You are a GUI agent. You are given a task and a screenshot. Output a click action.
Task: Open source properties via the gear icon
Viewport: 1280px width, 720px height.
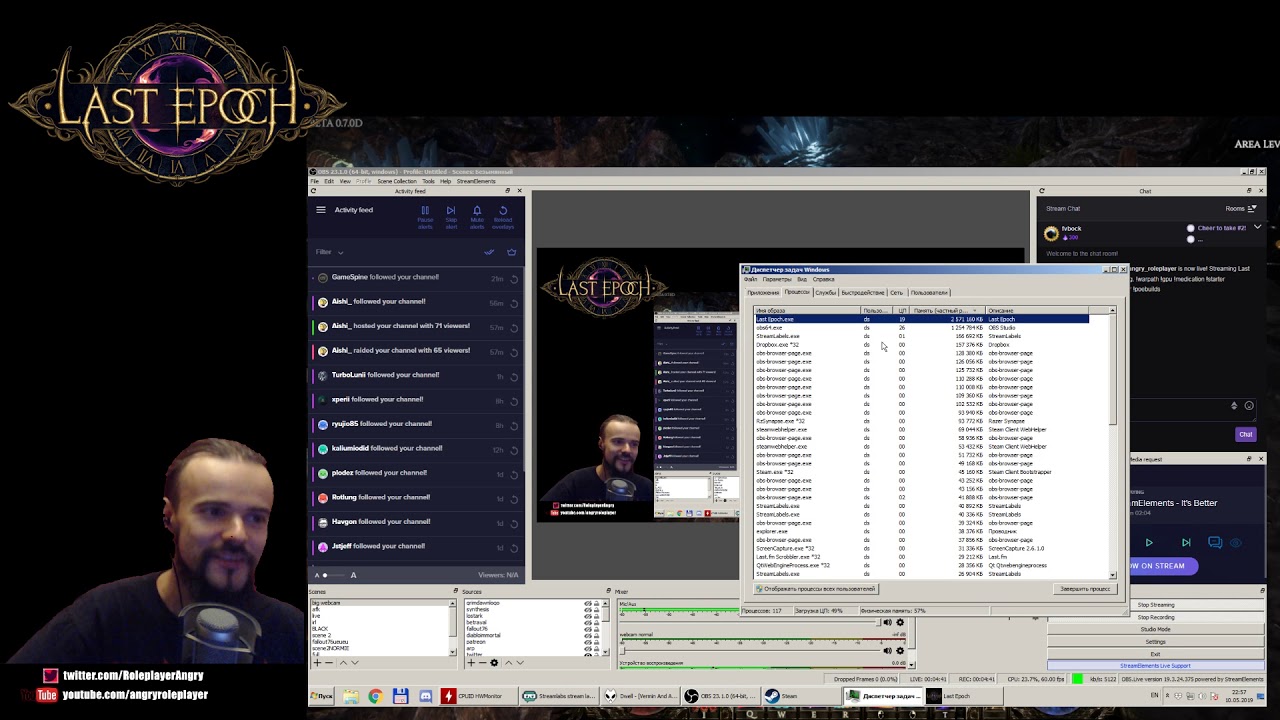495,663
